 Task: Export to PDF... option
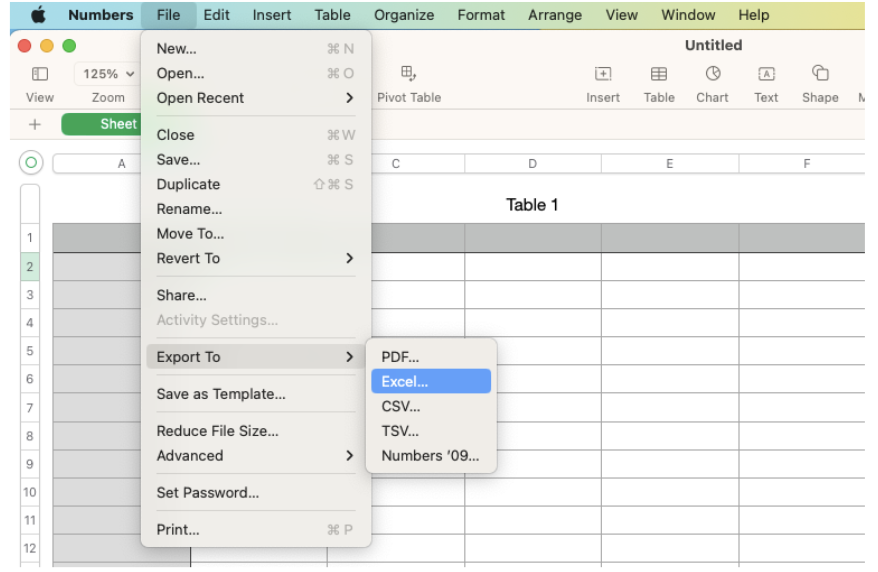[431, 357]
